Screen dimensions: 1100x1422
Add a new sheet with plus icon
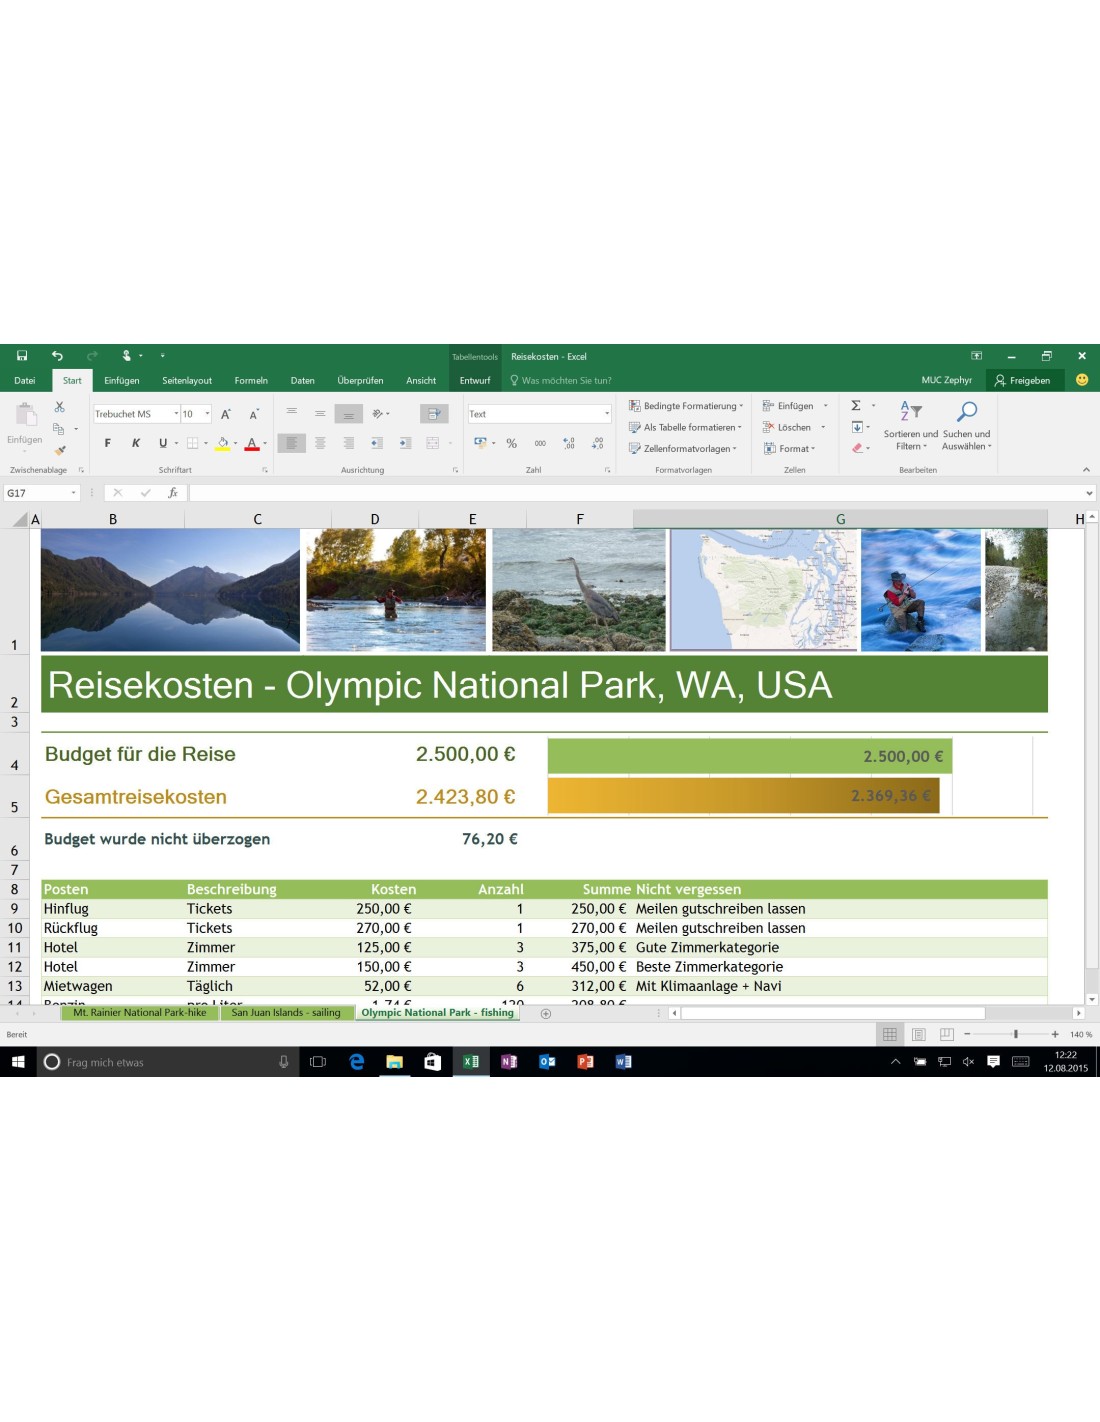546,1014
